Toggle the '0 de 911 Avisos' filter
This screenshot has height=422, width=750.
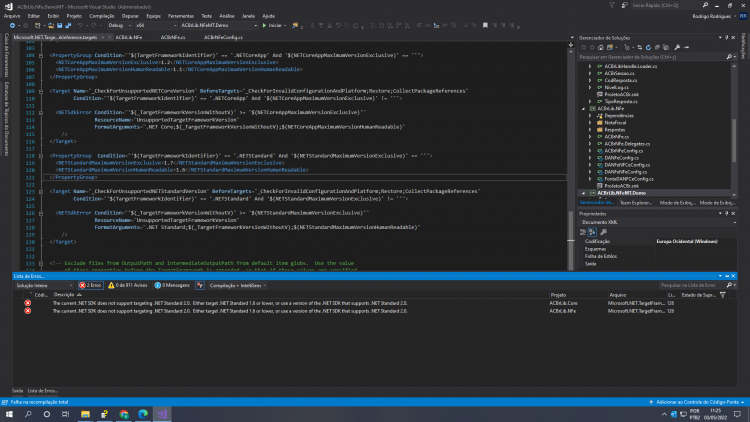[x=128, y=285]
